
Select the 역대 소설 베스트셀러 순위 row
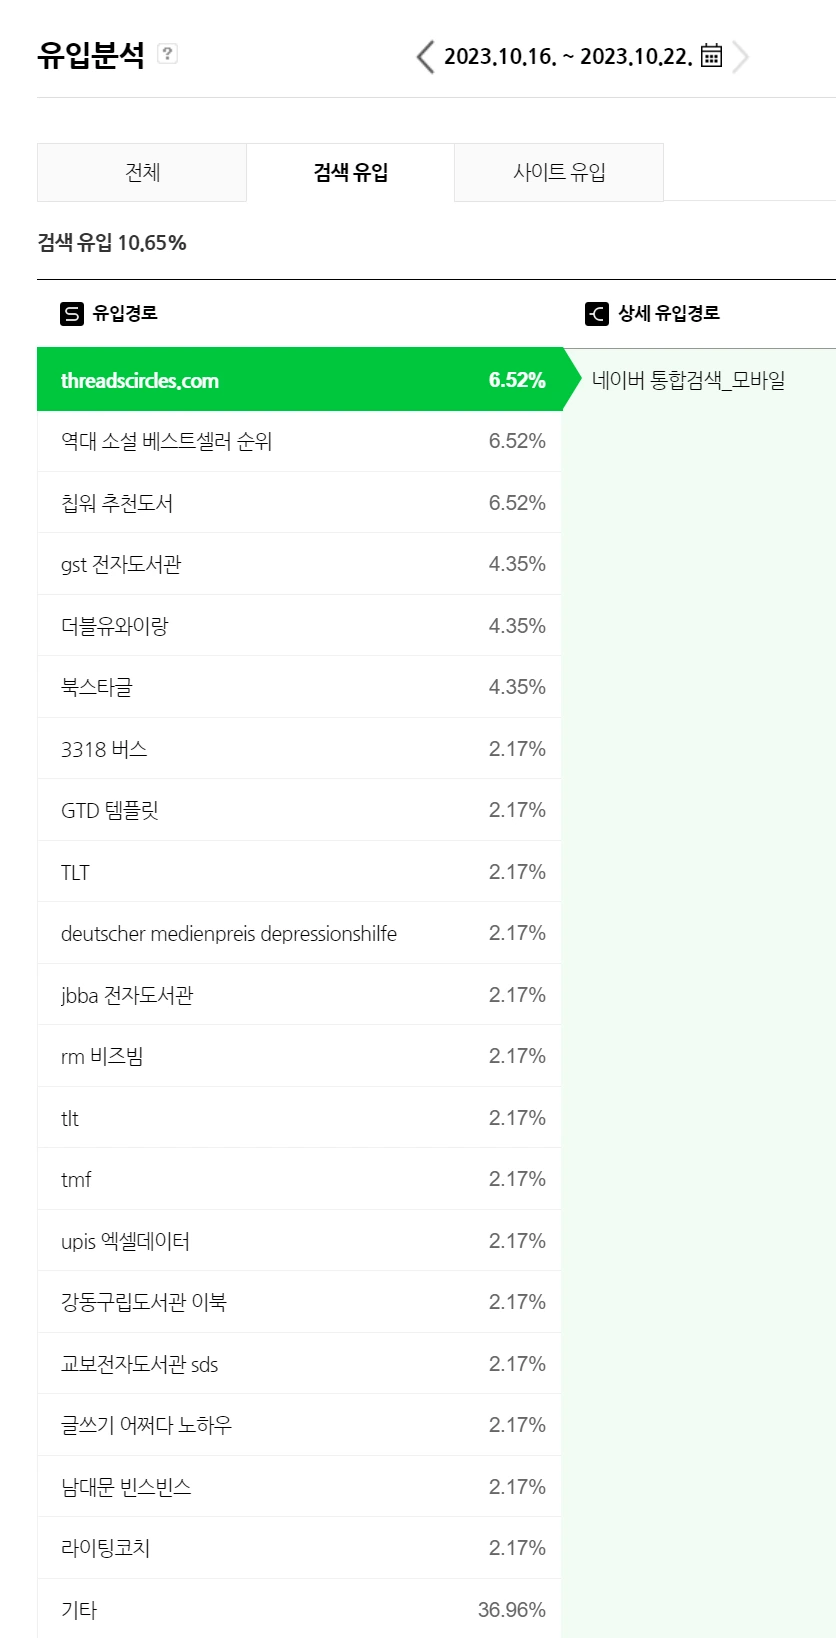click(299, 441)
